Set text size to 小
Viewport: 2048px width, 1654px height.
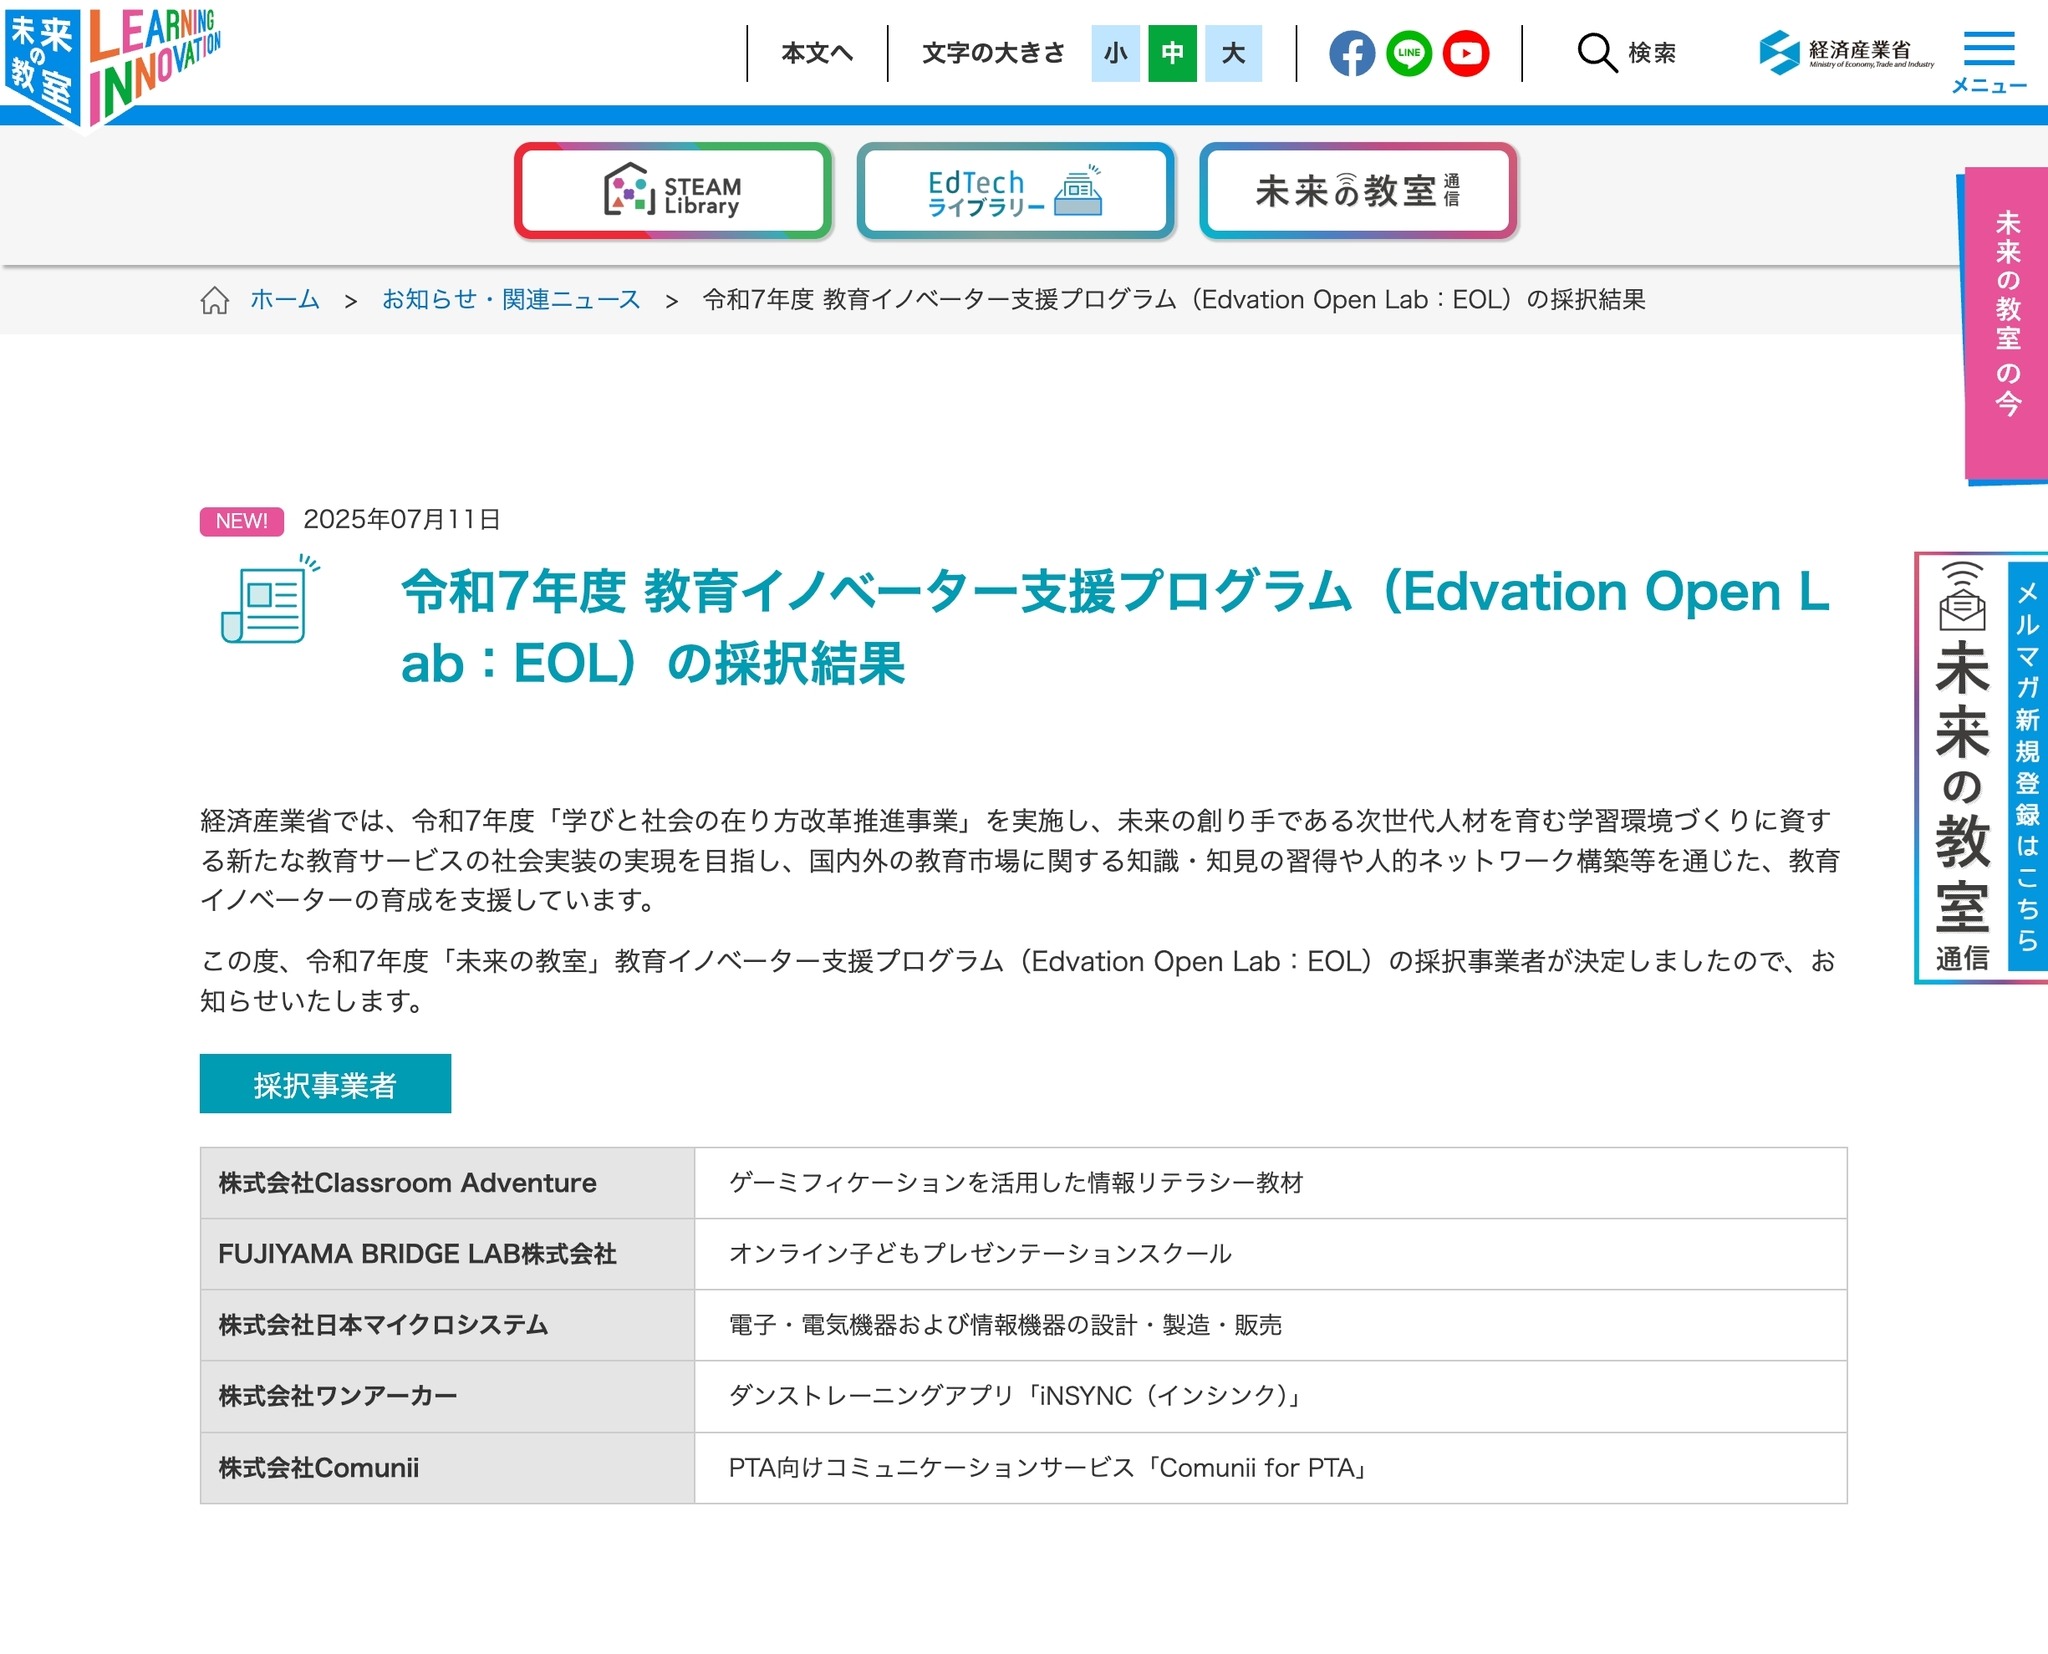1115,53
